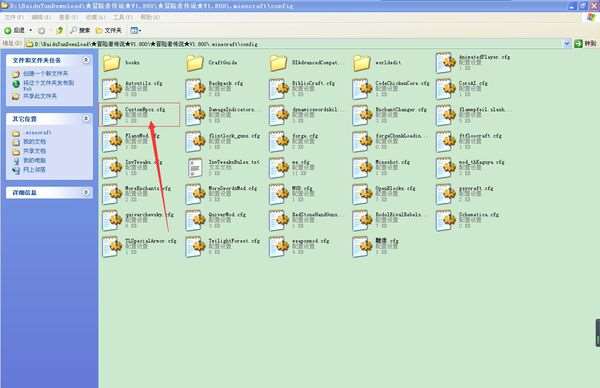Open the Views dropdown in toolbar
Image resolution: width=600 pixels, height=388 pixels.
136,30
